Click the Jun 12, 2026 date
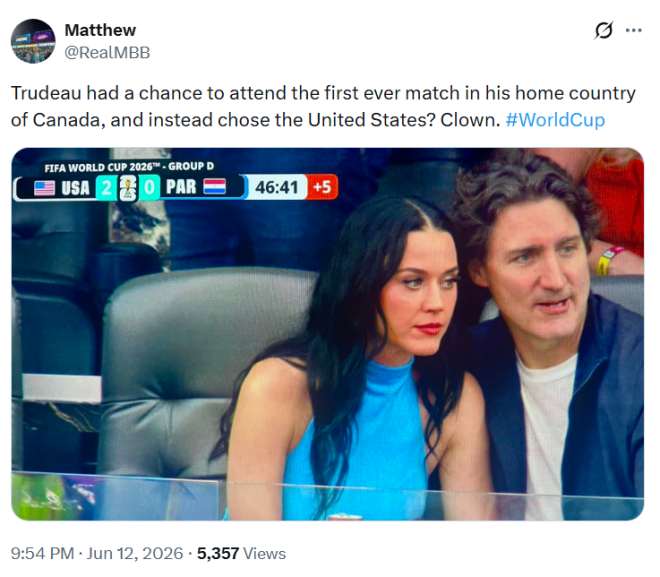The height and width of the screenshot is (577, 660). [135, 553]
